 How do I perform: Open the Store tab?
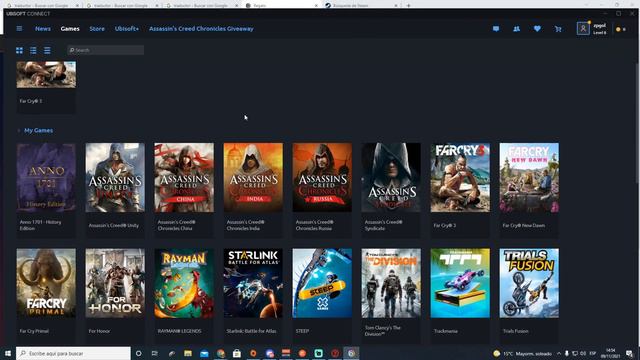click(97, 29)
